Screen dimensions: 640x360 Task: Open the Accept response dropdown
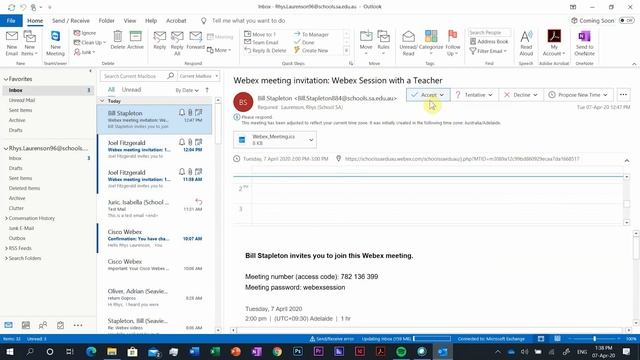(442, 95)
